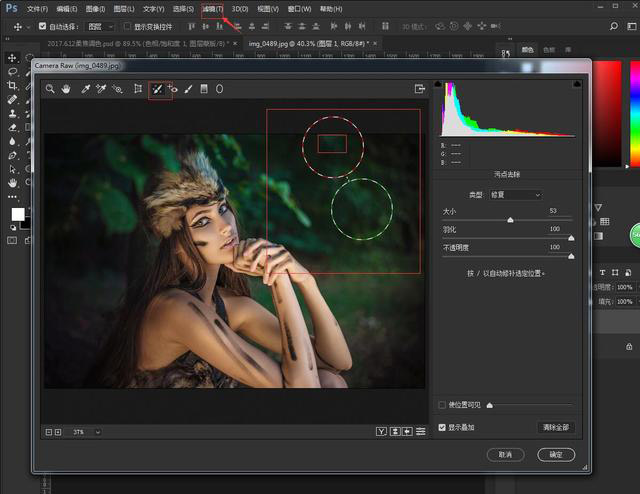Click the visualize spots threshold slider handle
This screenshot has height=494, width=640.
490,405
